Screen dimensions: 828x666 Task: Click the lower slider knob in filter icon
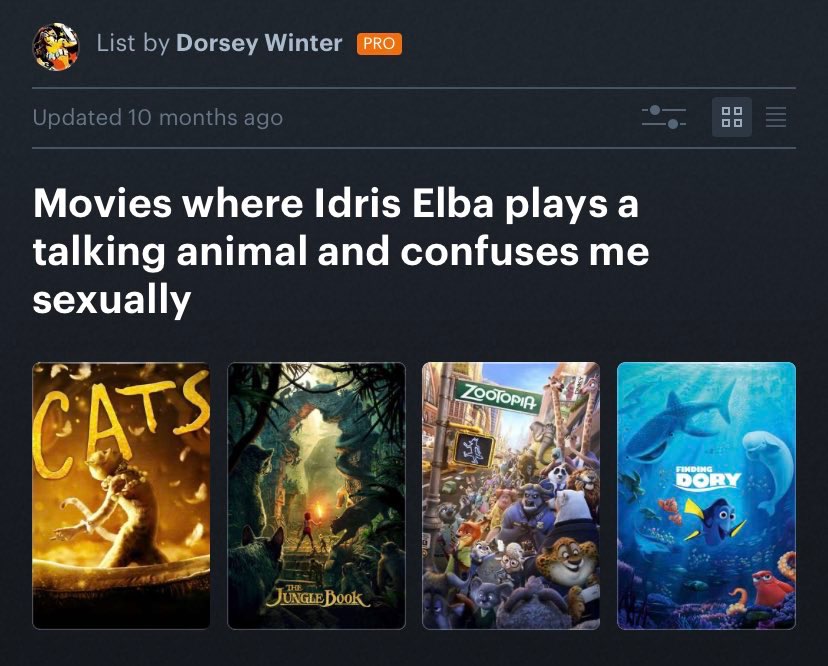pyautogui.click(x=673, y=124)
